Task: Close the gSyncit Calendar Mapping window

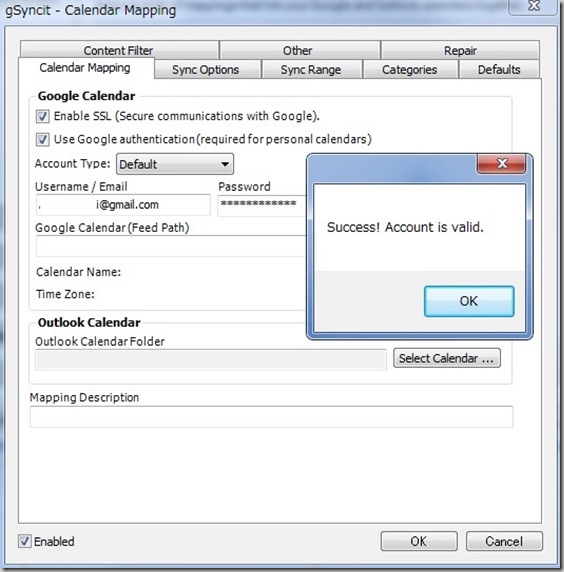Action: coord(534,6)
